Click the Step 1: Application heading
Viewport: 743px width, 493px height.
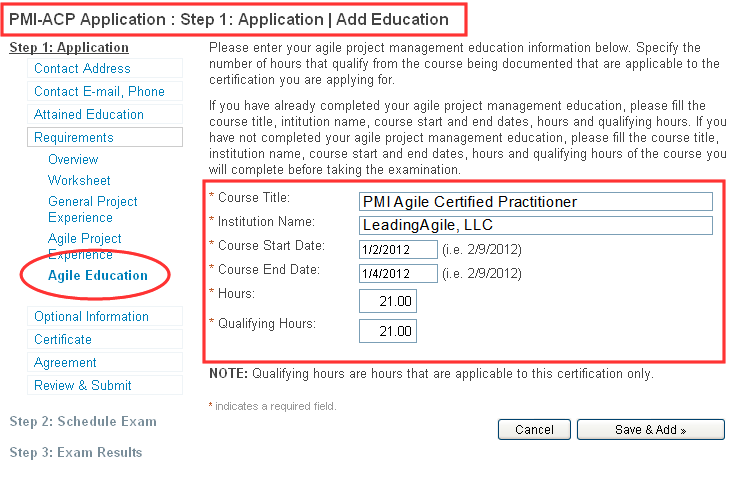point(69,47)
